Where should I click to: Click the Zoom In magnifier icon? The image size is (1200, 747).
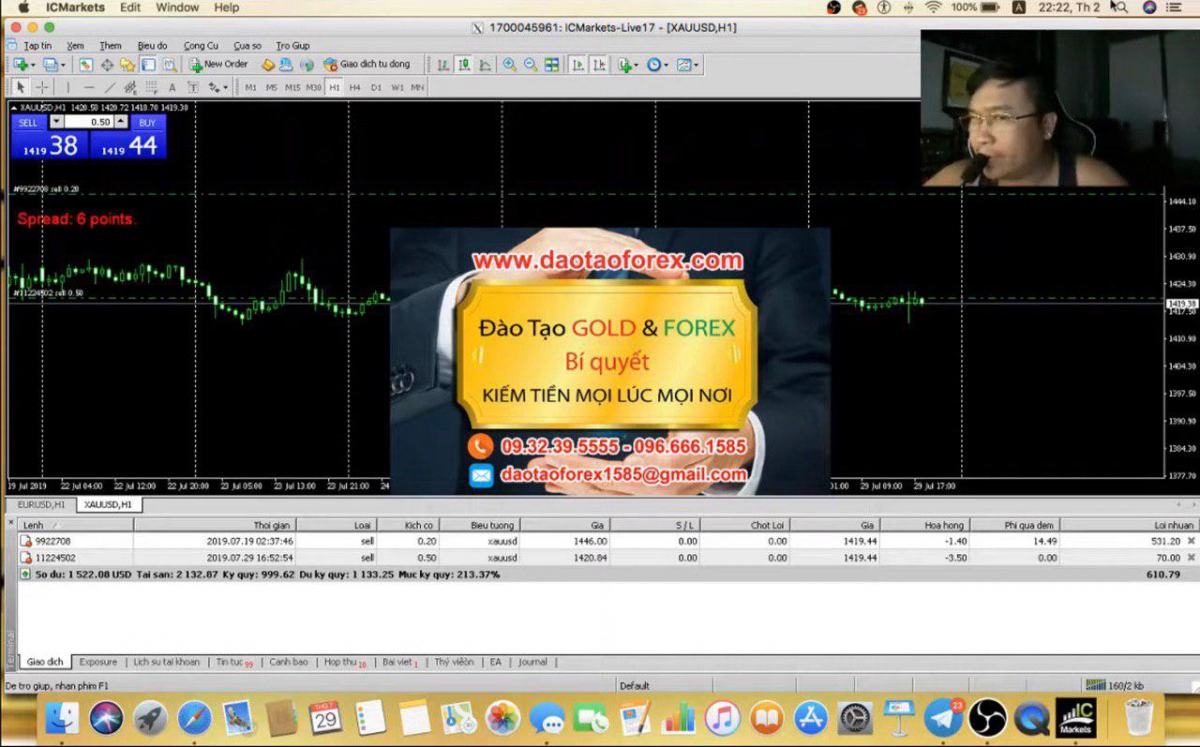pos(509,65)
